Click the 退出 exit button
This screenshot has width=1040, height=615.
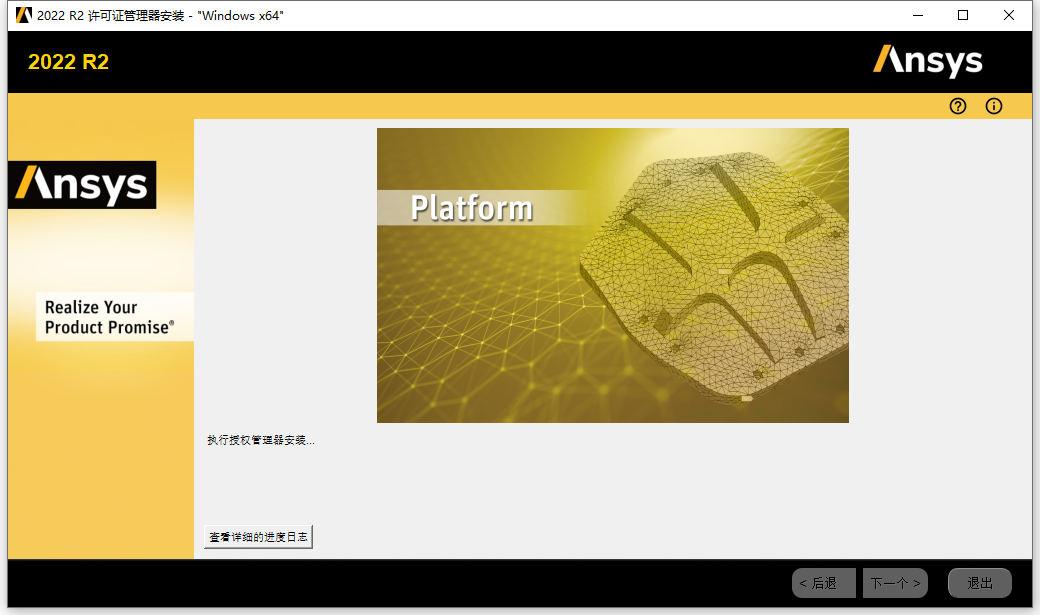point(980,583)
